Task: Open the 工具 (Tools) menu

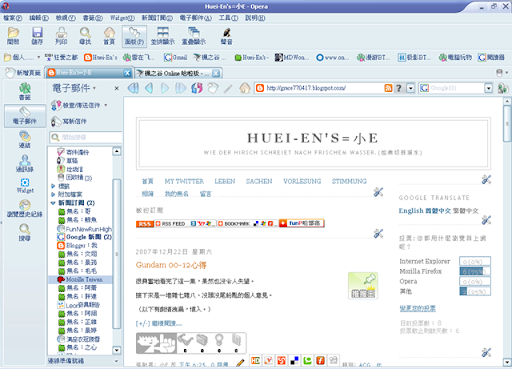Action: [228, 18]
